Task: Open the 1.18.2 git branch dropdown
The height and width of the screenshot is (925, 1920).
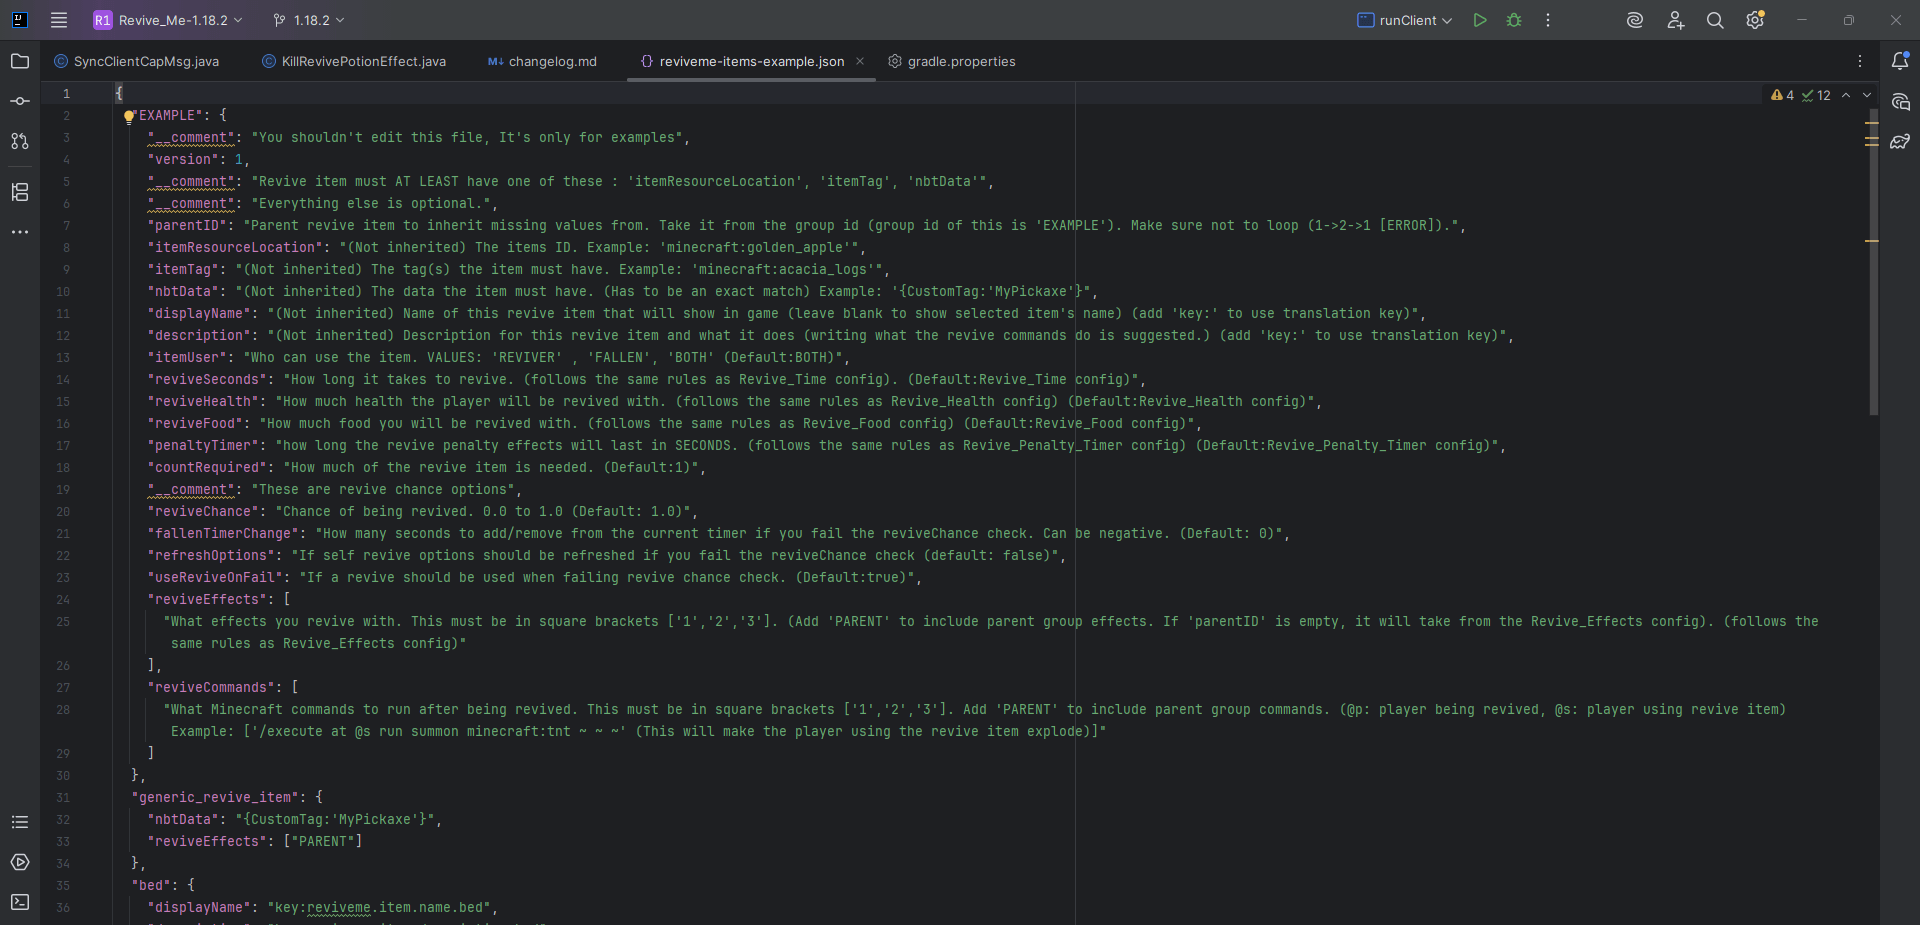Action: click(309, 20)
